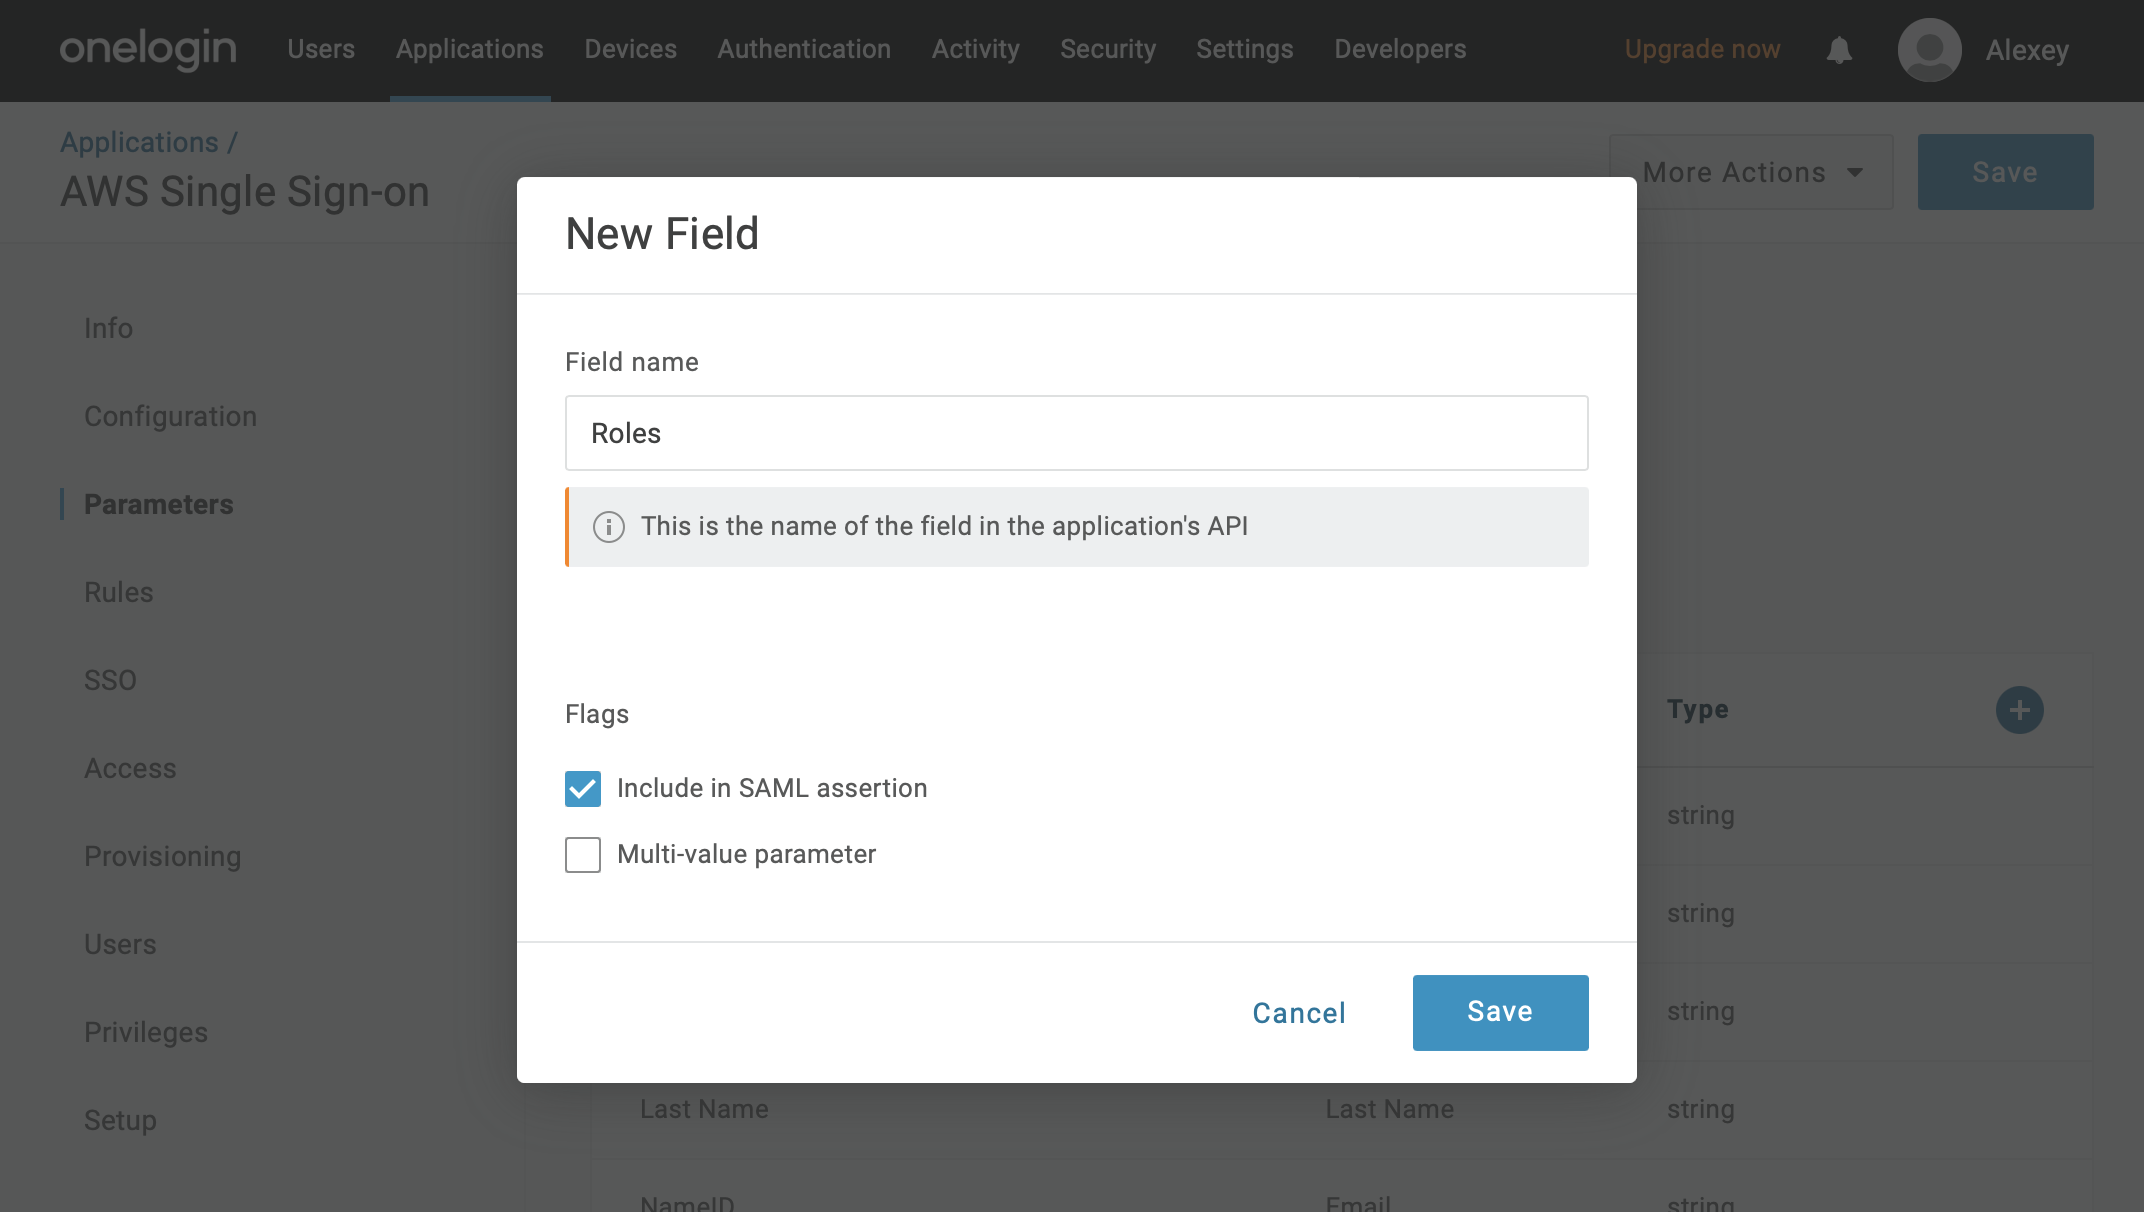Click the Field name input box
This screenshot has height=1212, width=2144.
(1076, 433)
